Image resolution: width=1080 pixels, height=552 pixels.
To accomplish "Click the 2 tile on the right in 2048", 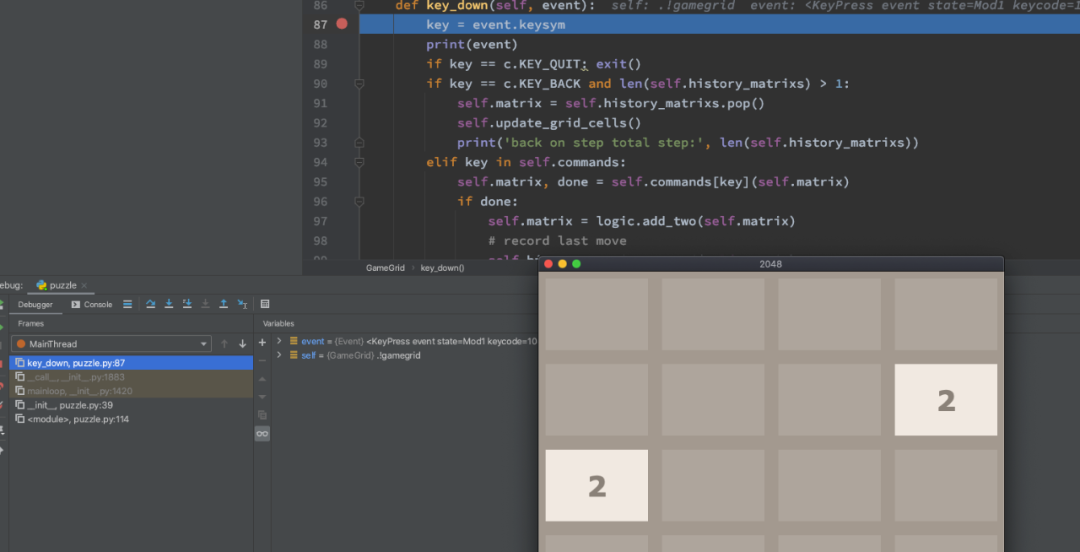I will [946, 400].
